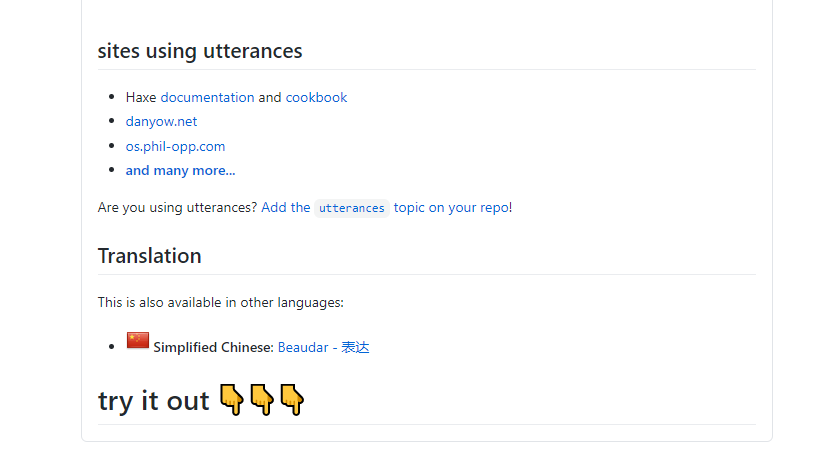This screenshot has height=470, width=839.
Task: Click the Chinese flag icon
Action: click(x=138, y=340)
